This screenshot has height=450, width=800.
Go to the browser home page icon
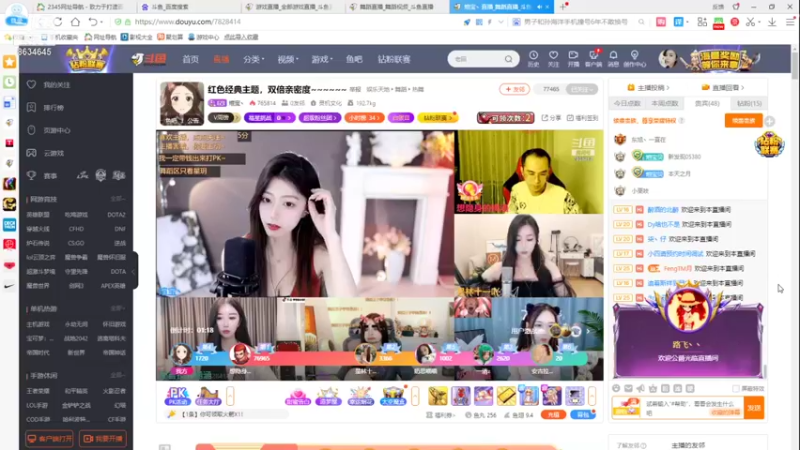click(75, 22)
